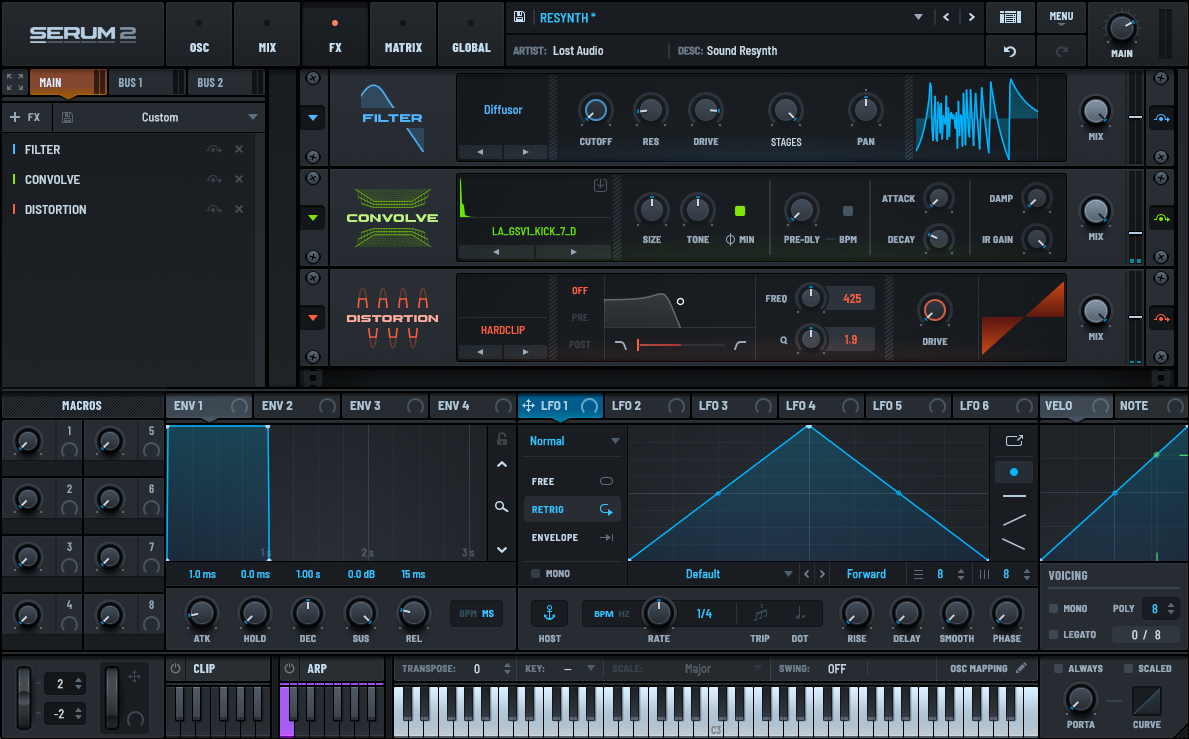1189x739 pixels.
Task: Switch to the MATRIX tab
Action: tap(403, 34)
